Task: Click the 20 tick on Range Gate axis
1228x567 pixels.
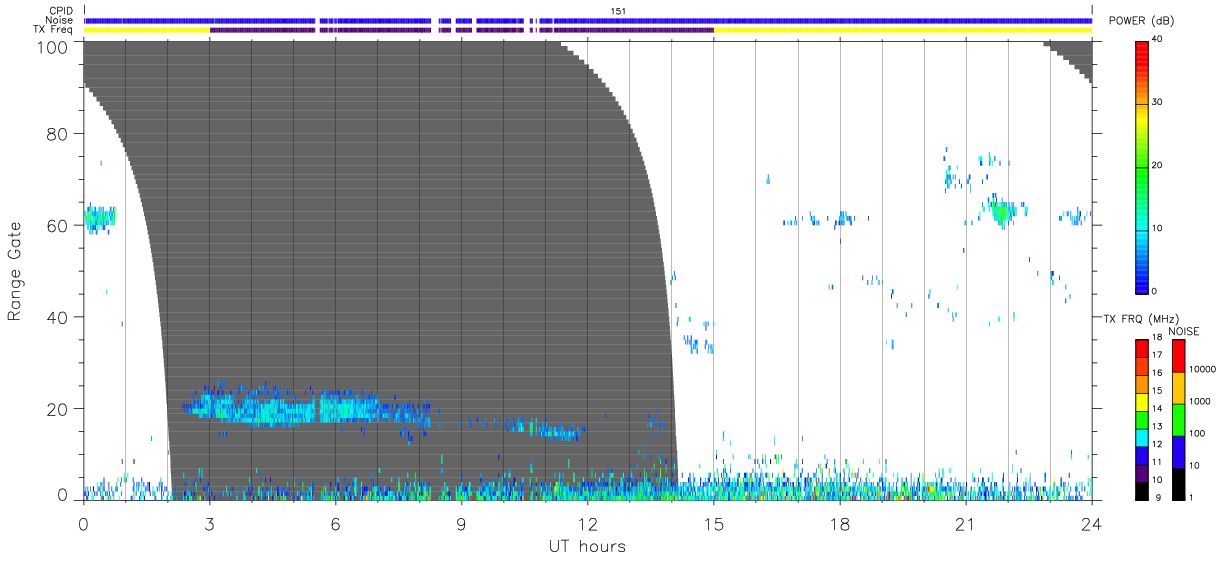Action: (58, 409)
